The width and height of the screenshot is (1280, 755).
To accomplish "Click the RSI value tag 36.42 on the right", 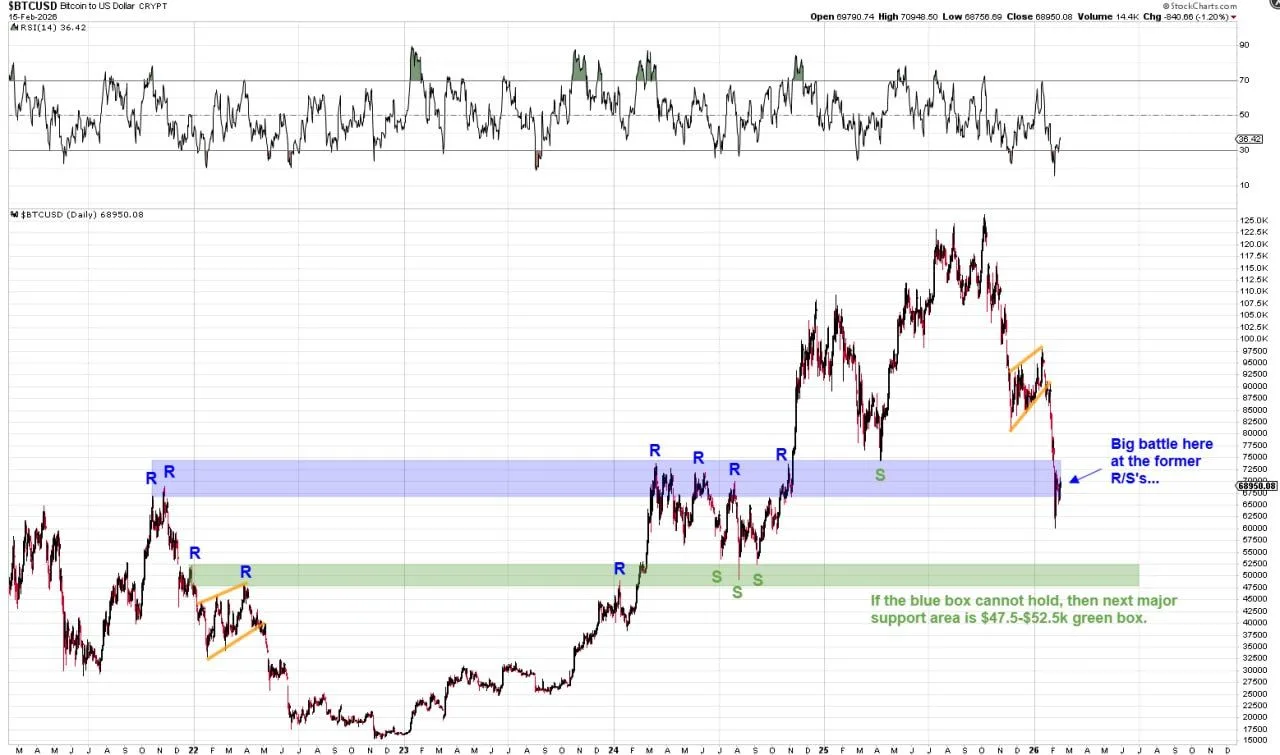I will [1250, 139].
